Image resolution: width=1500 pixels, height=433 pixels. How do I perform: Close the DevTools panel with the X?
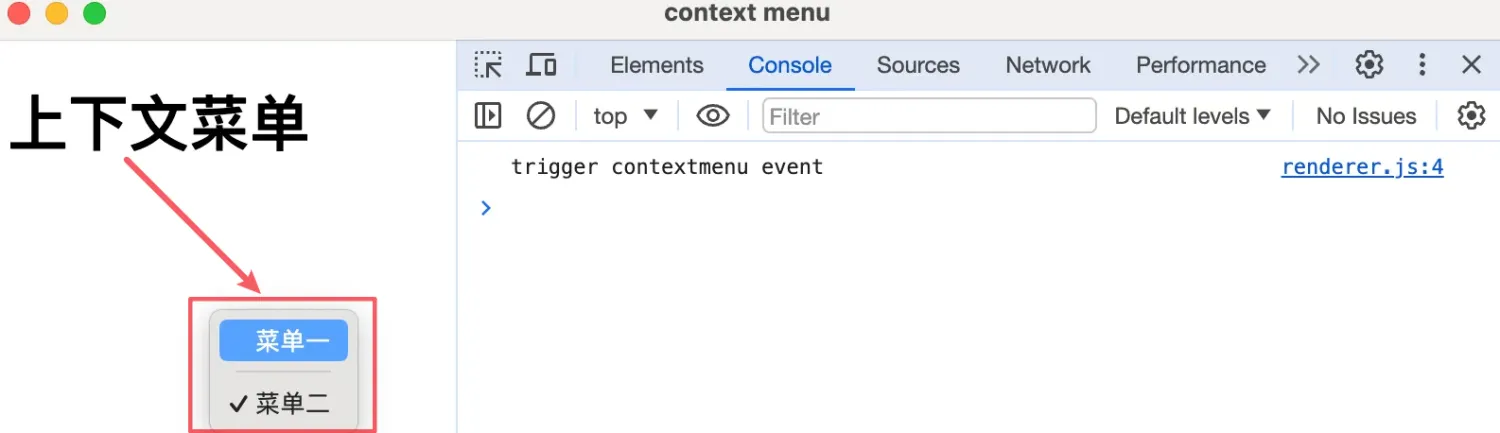click(x=1471, y=65)
